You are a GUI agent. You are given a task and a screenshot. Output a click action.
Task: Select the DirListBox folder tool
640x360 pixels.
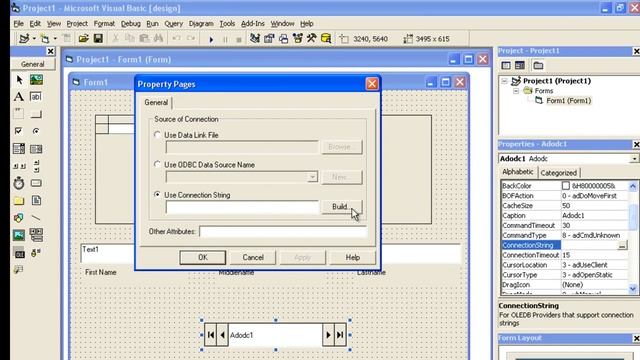coord(19,200)
